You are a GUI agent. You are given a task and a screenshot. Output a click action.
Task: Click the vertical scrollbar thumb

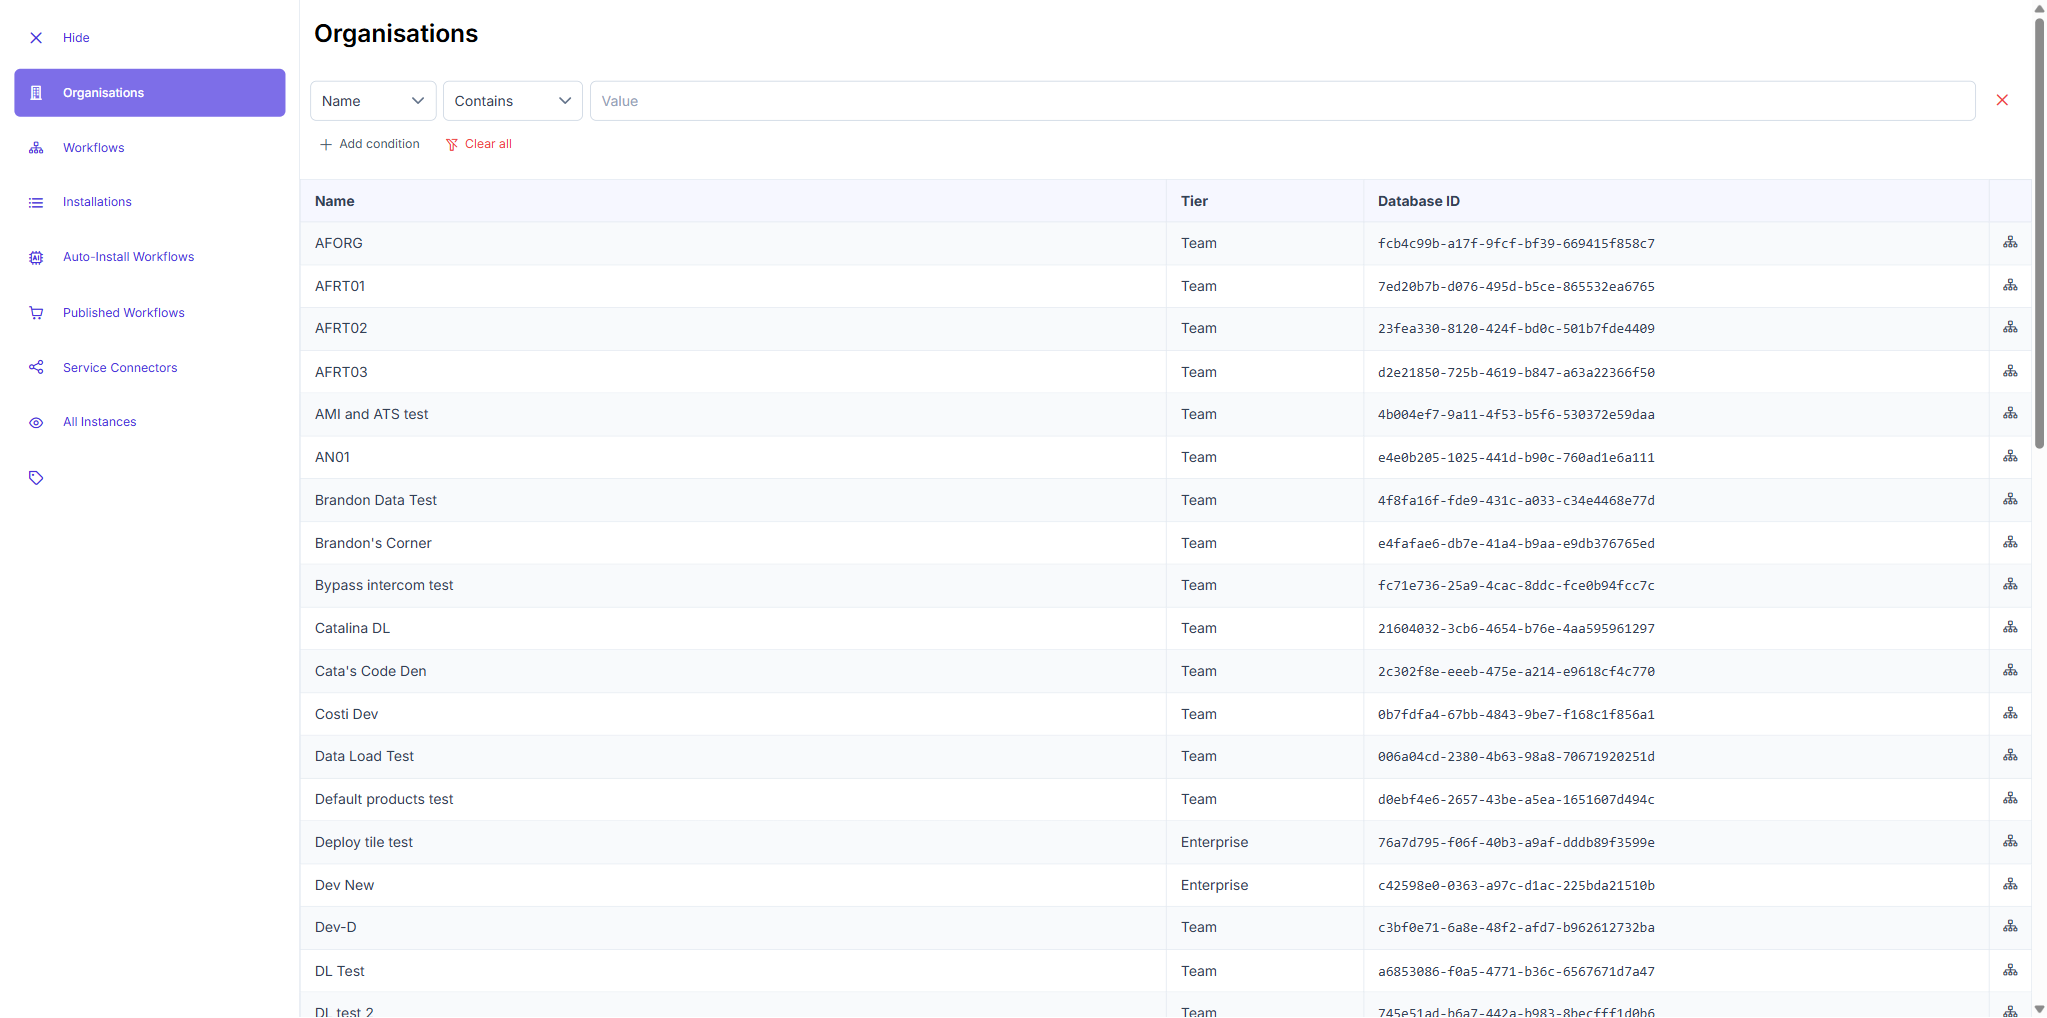tap(2039, 232)
